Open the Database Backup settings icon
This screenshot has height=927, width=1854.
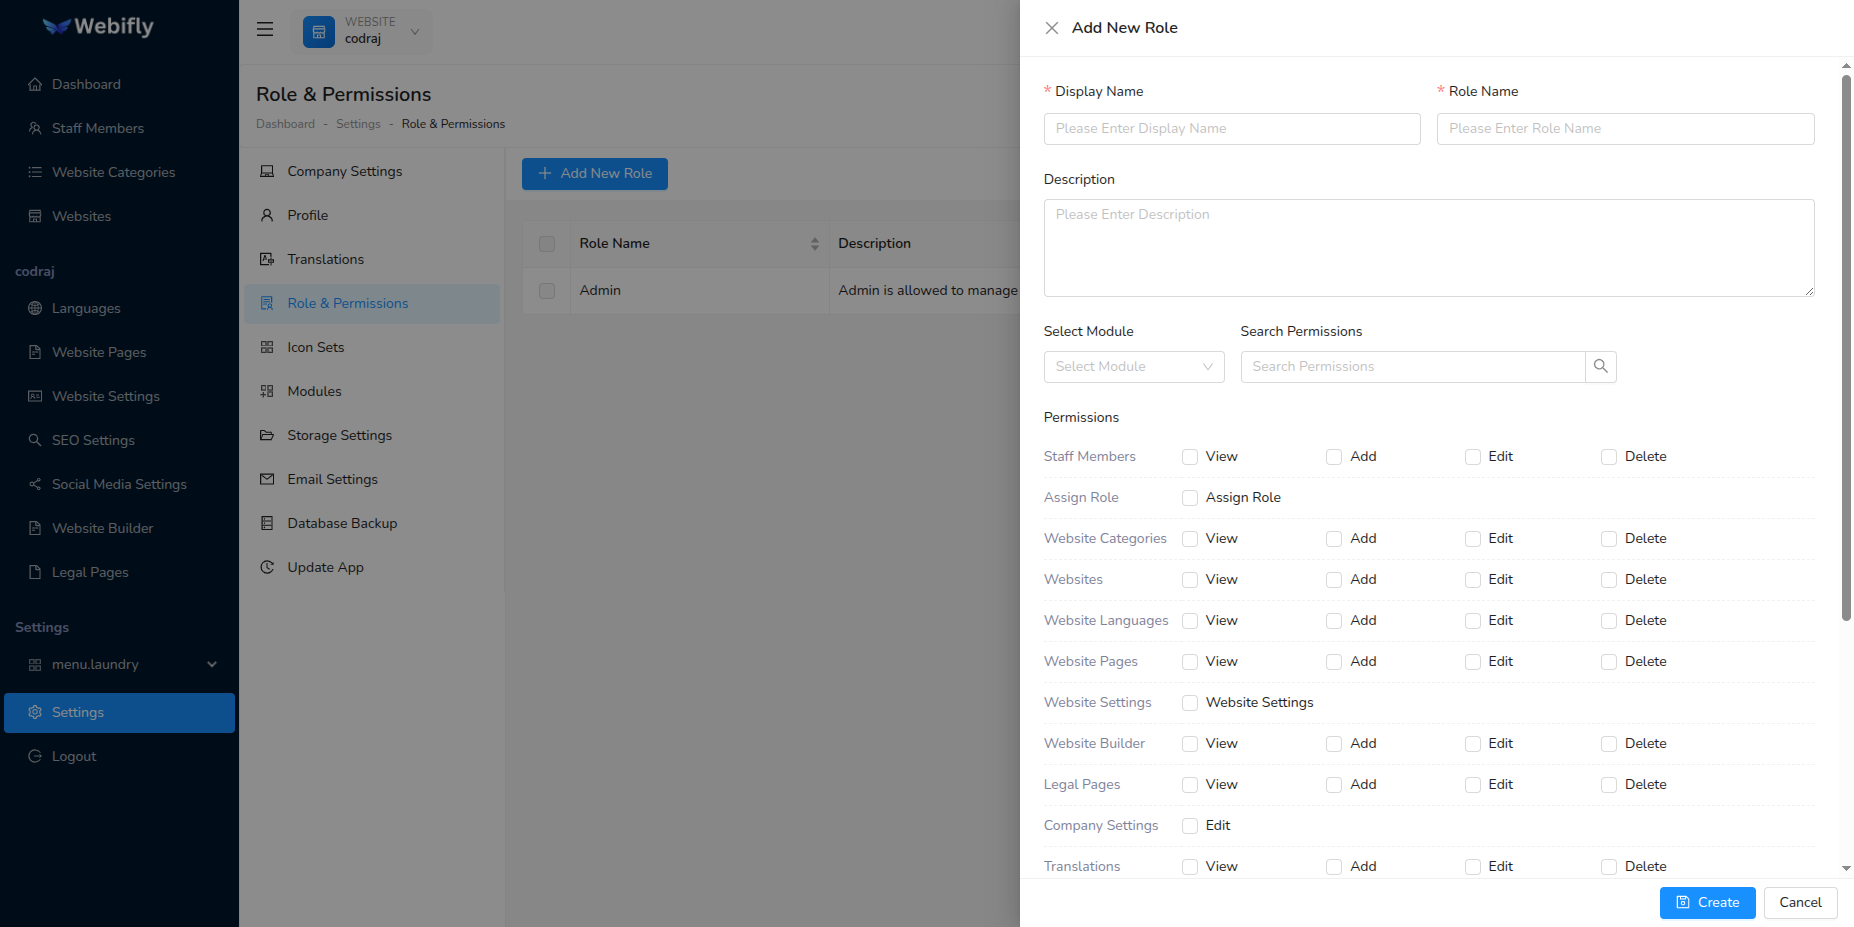tap(266, 523)
